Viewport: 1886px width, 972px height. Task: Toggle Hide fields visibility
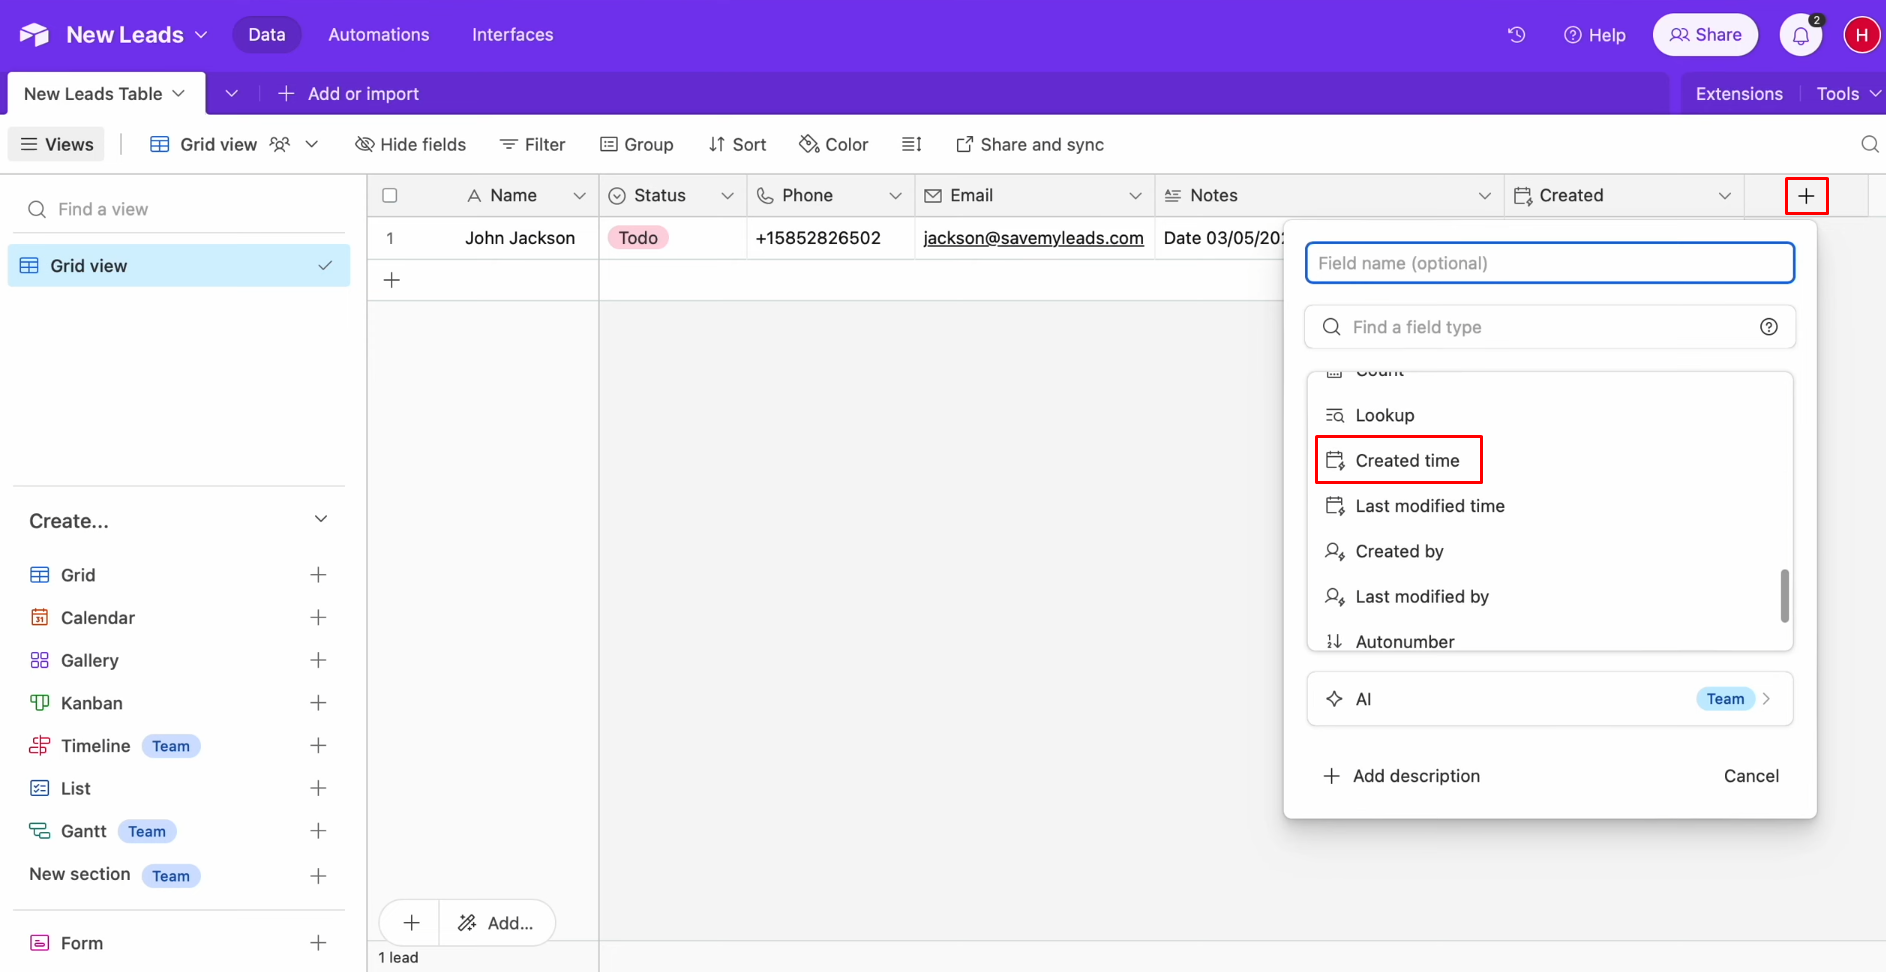[410, 144]
